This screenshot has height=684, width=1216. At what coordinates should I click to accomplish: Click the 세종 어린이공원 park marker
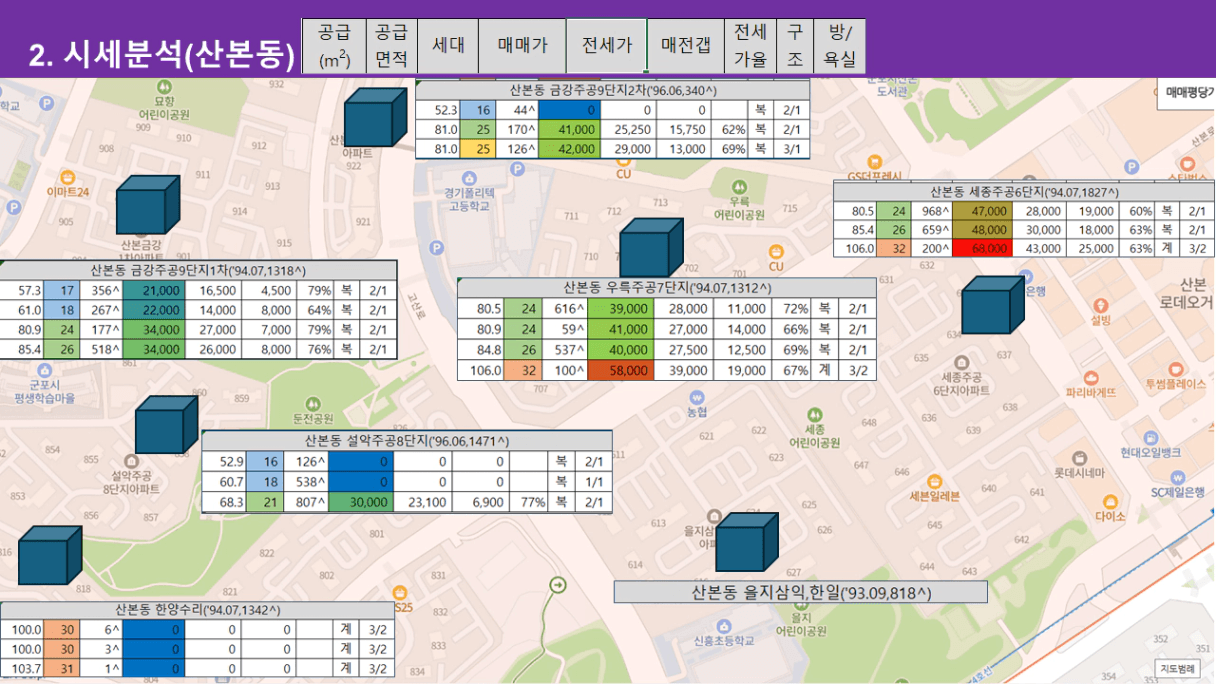815,414
